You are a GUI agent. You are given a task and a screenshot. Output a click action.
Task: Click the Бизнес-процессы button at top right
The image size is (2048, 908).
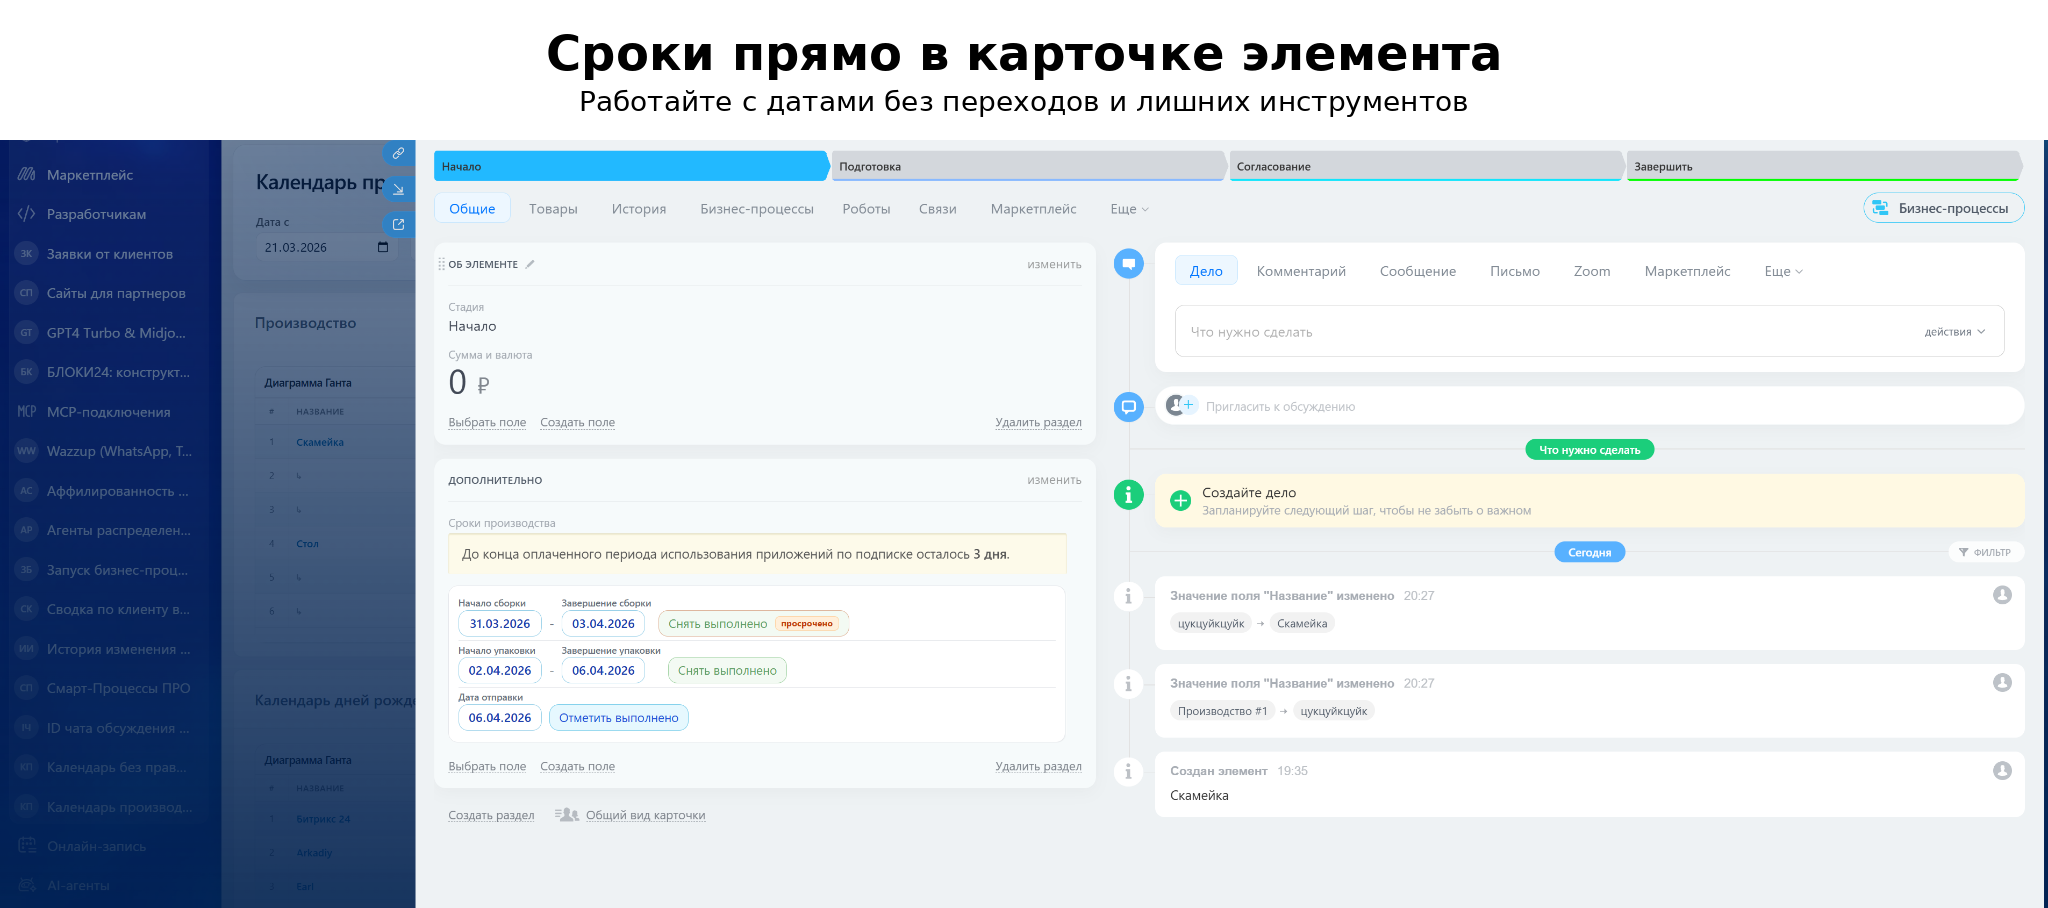coord(1943,208)
